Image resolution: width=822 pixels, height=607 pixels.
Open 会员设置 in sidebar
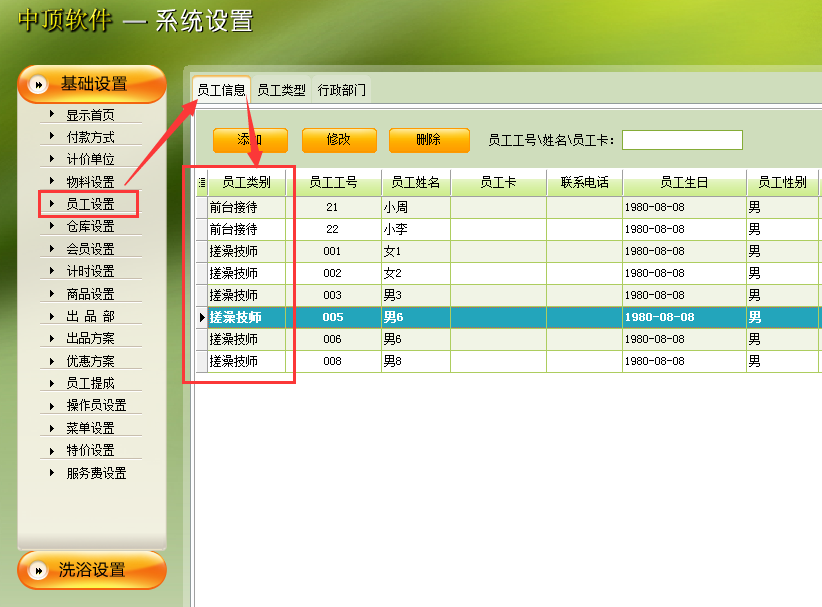click(90, 249)
